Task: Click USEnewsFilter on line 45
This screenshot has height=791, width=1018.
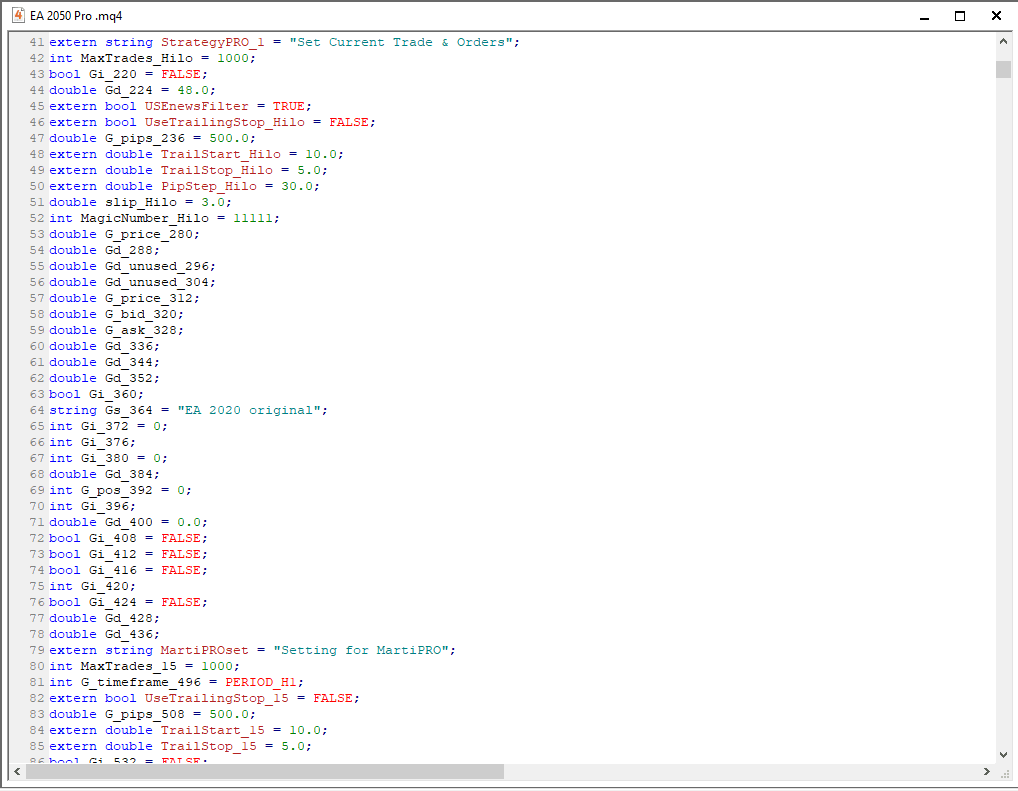Action: click(x=196, y=107)
